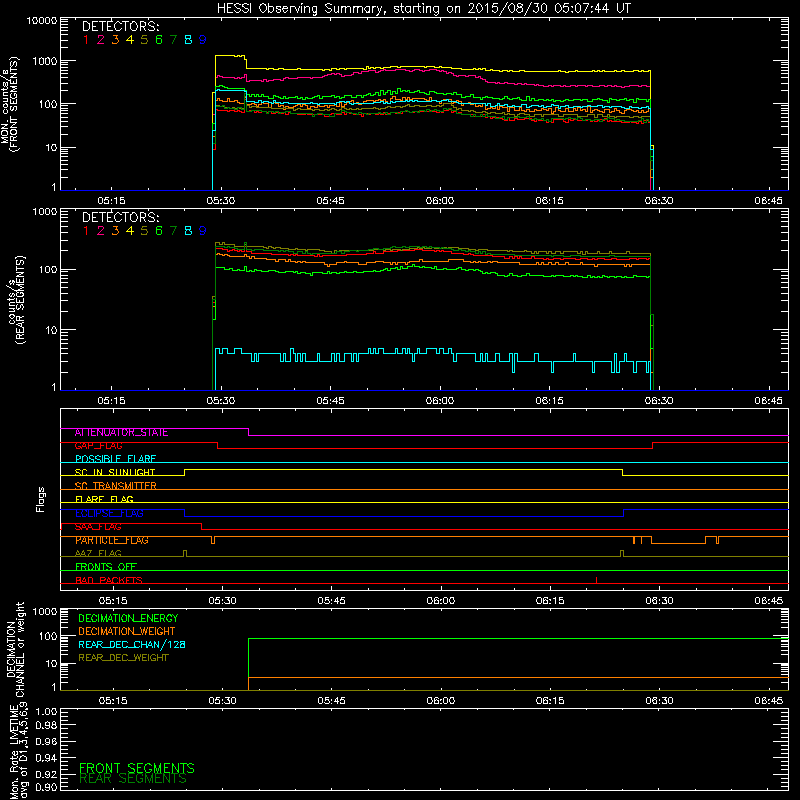Click the REAR_DEC_WEIGHT legend entry

[x=123, y=658]
